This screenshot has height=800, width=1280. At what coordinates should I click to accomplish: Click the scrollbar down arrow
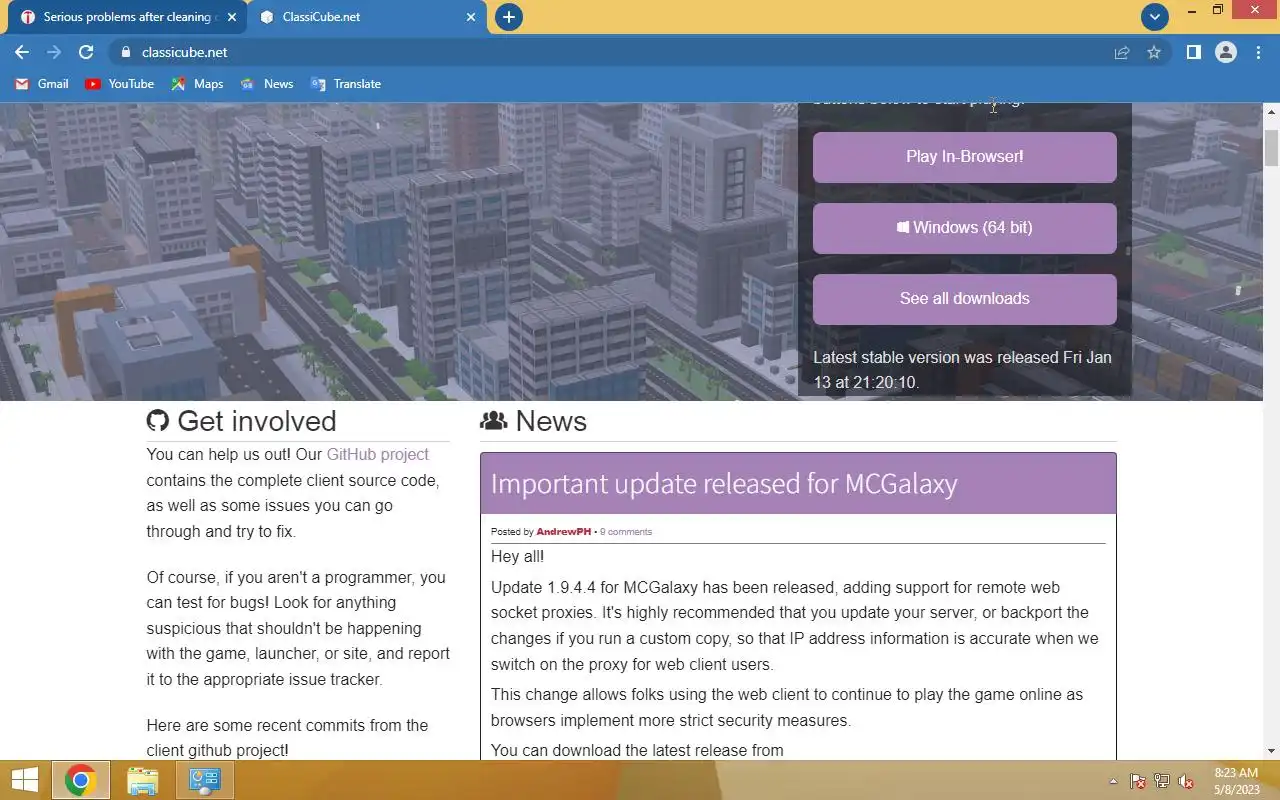point(1271,751)
